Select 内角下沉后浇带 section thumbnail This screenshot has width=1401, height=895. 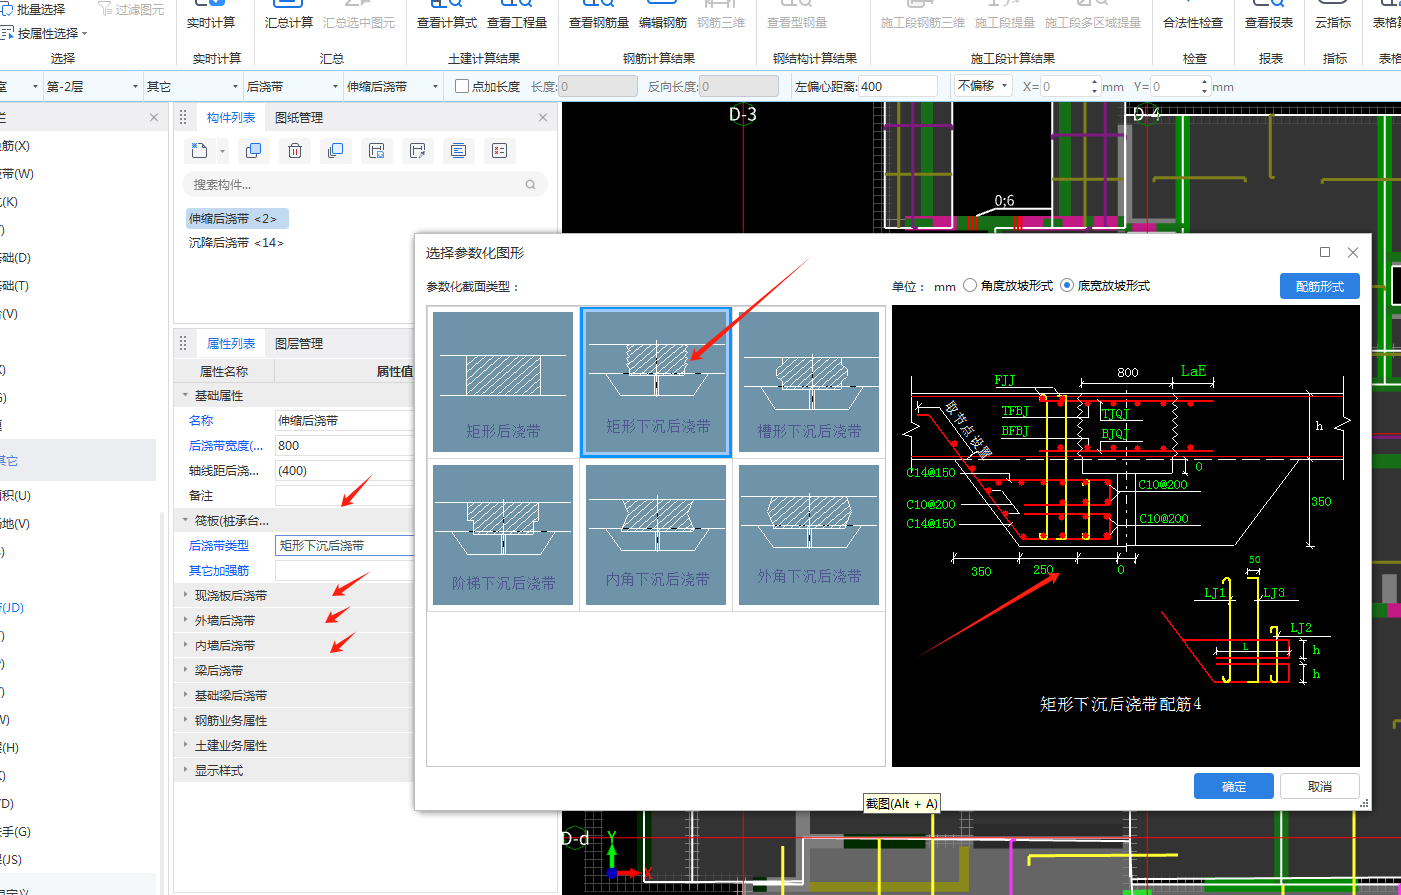(x=656, y=535)
